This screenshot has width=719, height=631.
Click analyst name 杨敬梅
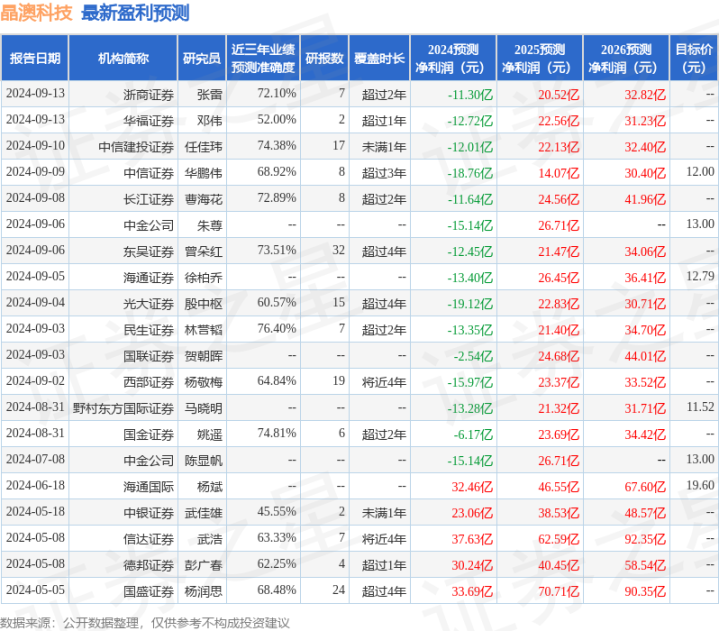[204, 382]
